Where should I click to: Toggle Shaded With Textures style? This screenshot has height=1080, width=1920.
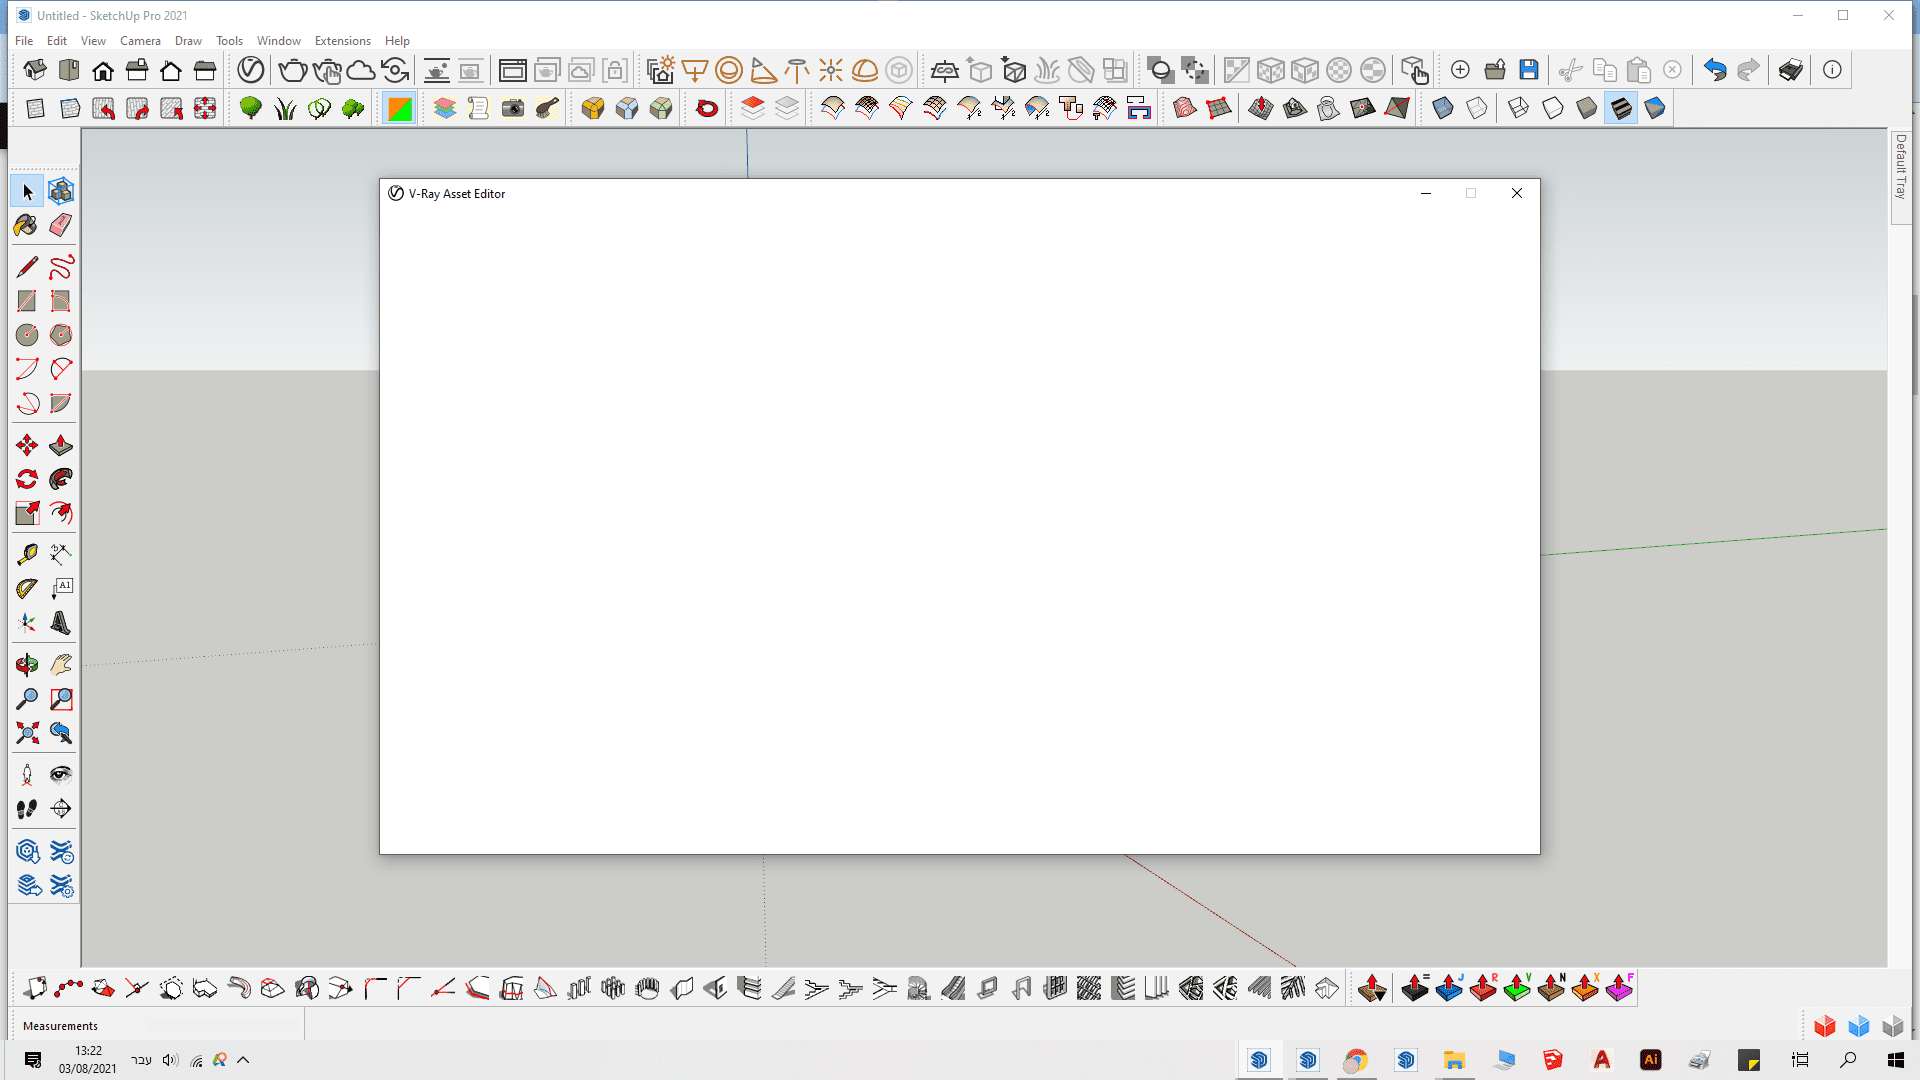tap(1621, 108)
